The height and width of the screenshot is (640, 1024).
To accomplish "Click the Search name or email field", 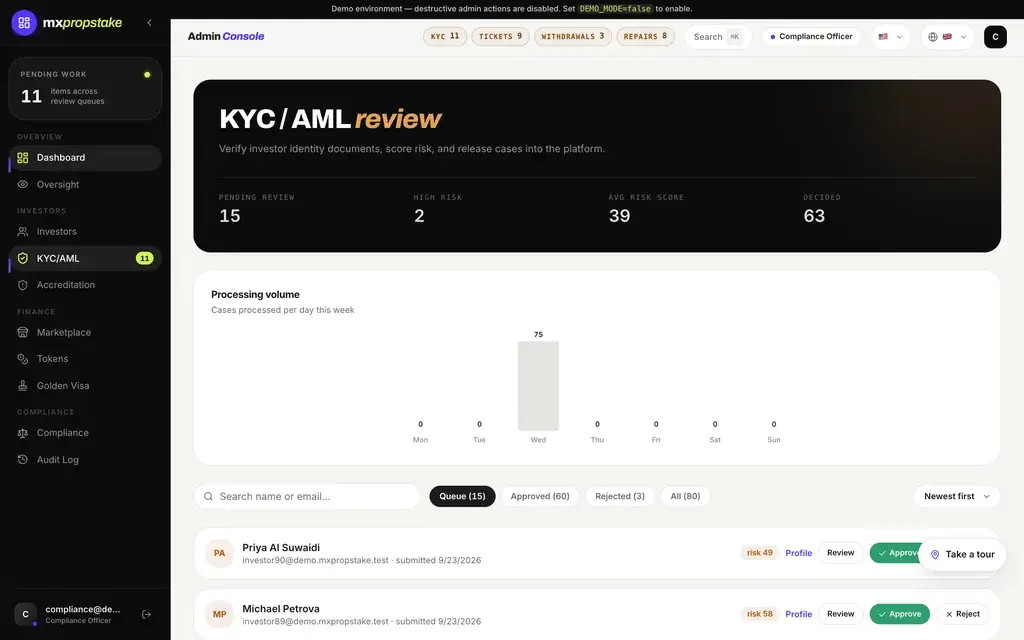I will coord(307,496).
